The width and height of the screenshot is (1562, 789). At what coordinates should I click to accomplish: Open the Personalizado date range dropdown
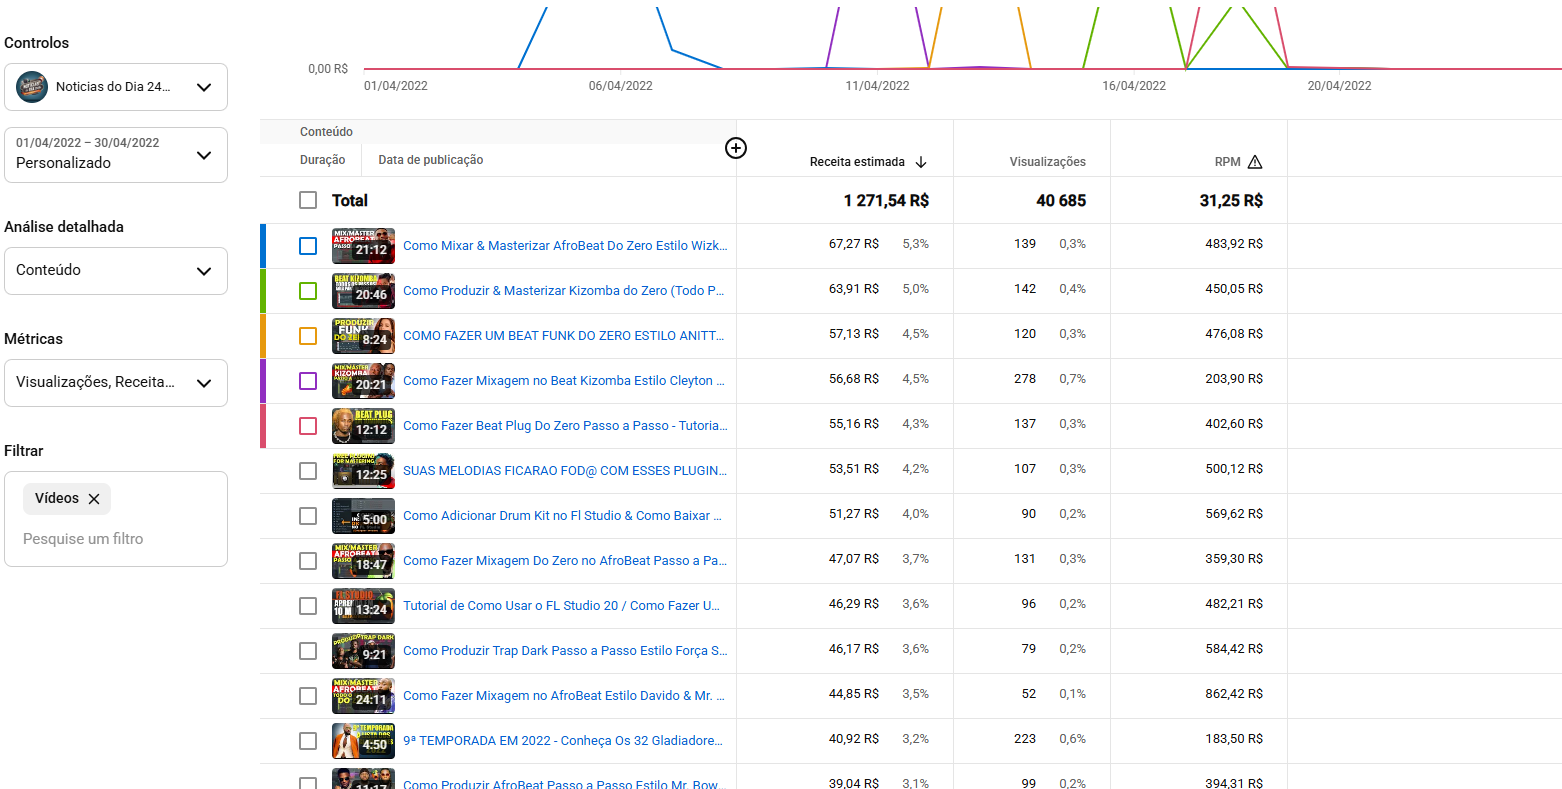[x=116, y=155]
